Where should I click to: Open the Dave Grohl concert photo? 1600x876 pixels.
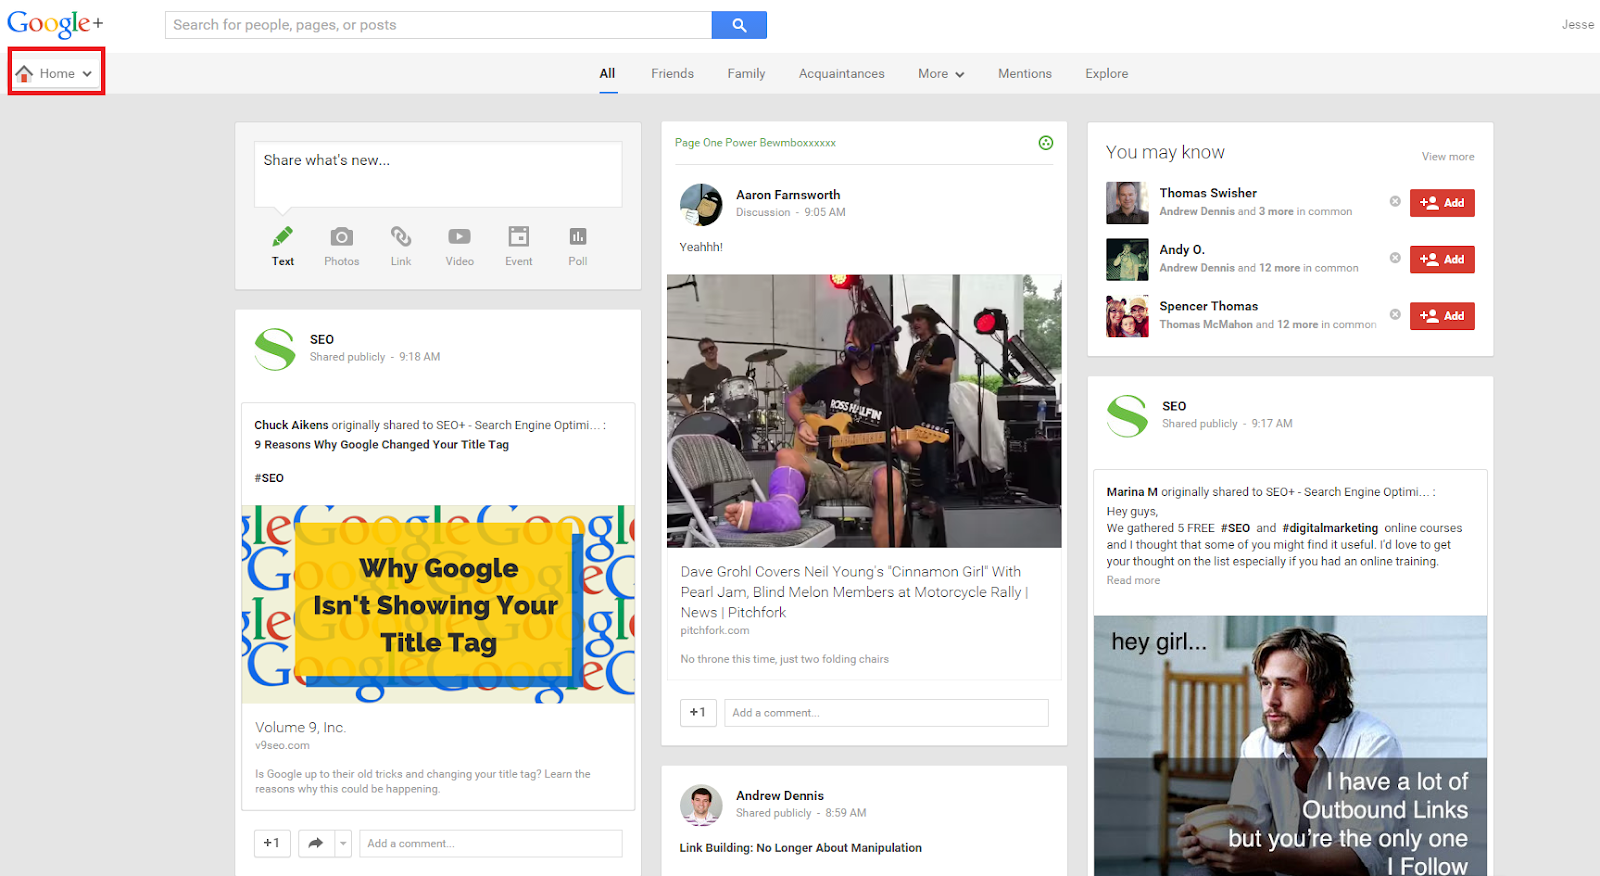click(x=864, y=411)
